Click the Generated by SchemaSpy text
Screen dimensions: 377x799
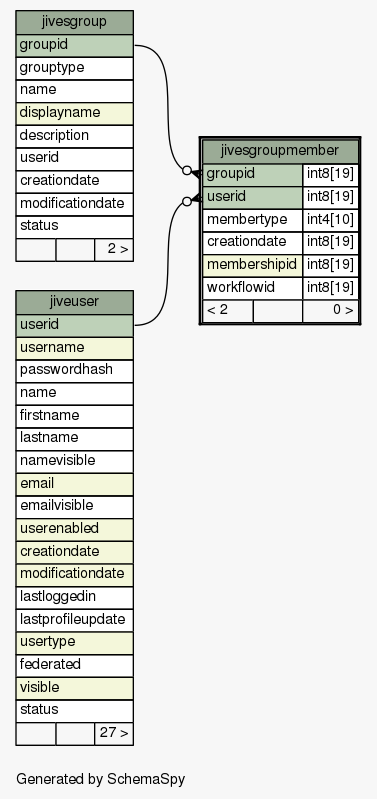[100, 779]
